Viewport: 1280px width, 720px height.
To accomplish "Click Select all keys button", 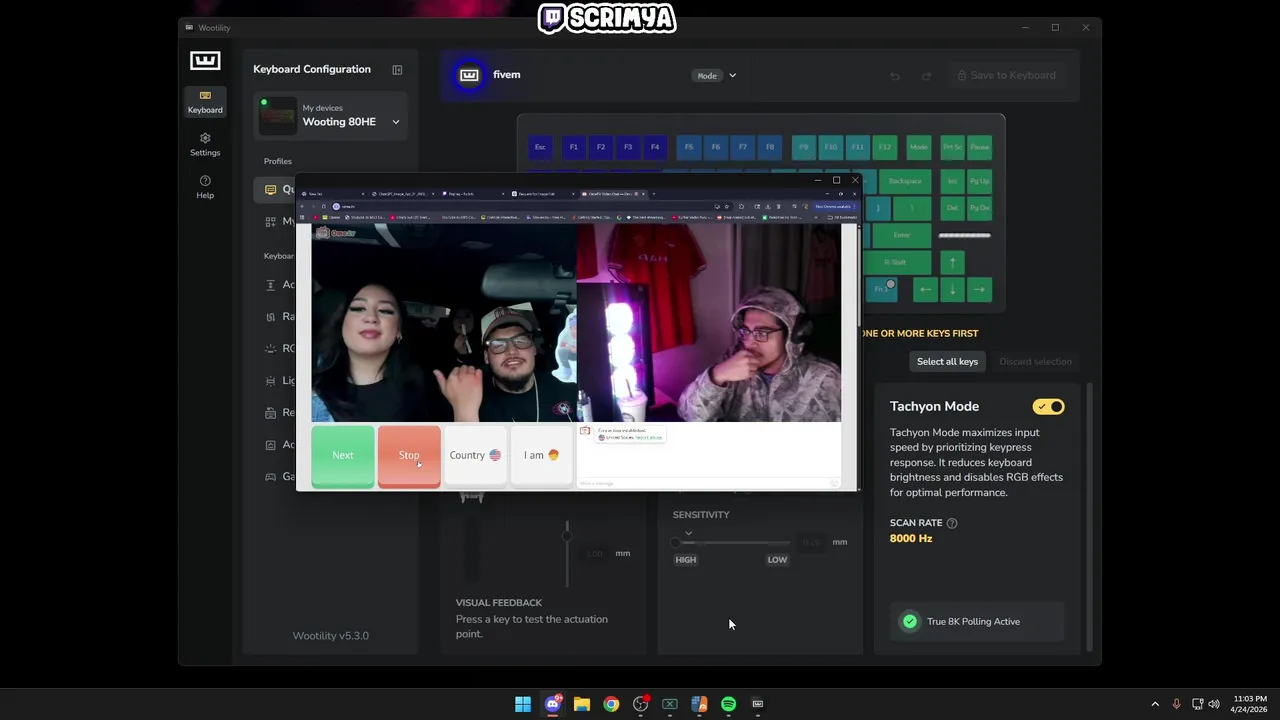I will 947,361.
